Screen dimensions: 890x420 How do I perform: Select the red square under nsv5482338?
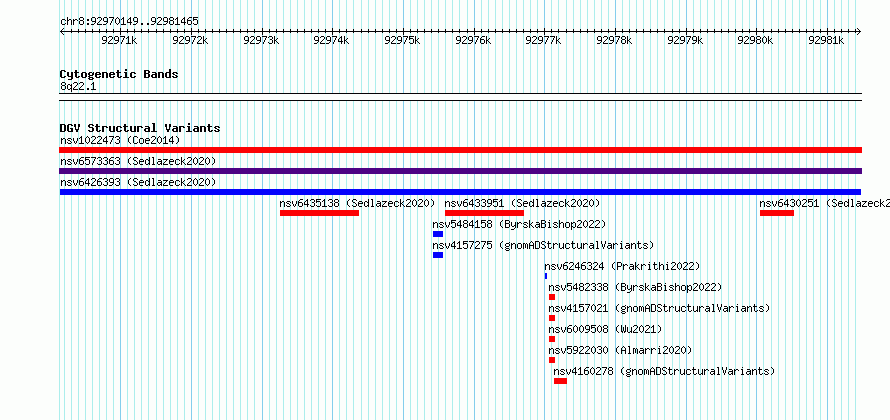(552, 297)
